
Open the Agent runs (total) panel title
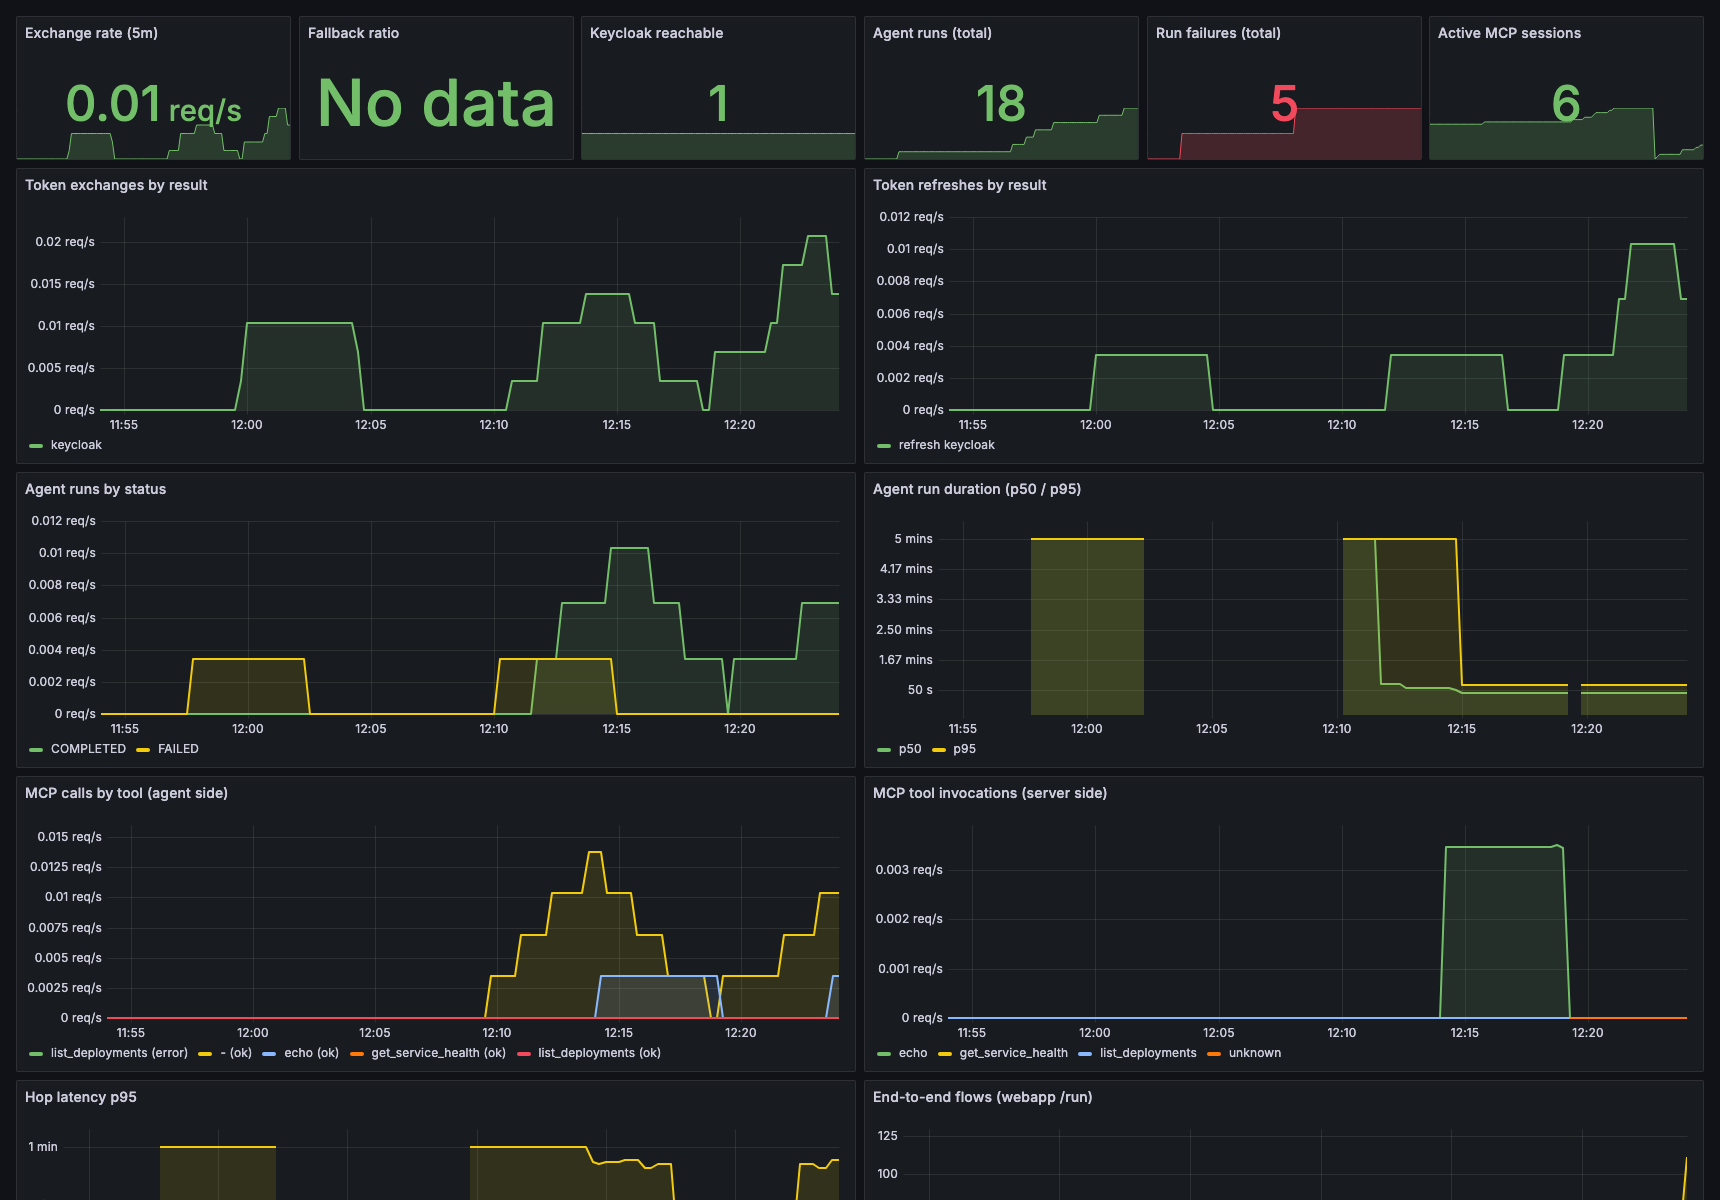[x=932, y=33]
